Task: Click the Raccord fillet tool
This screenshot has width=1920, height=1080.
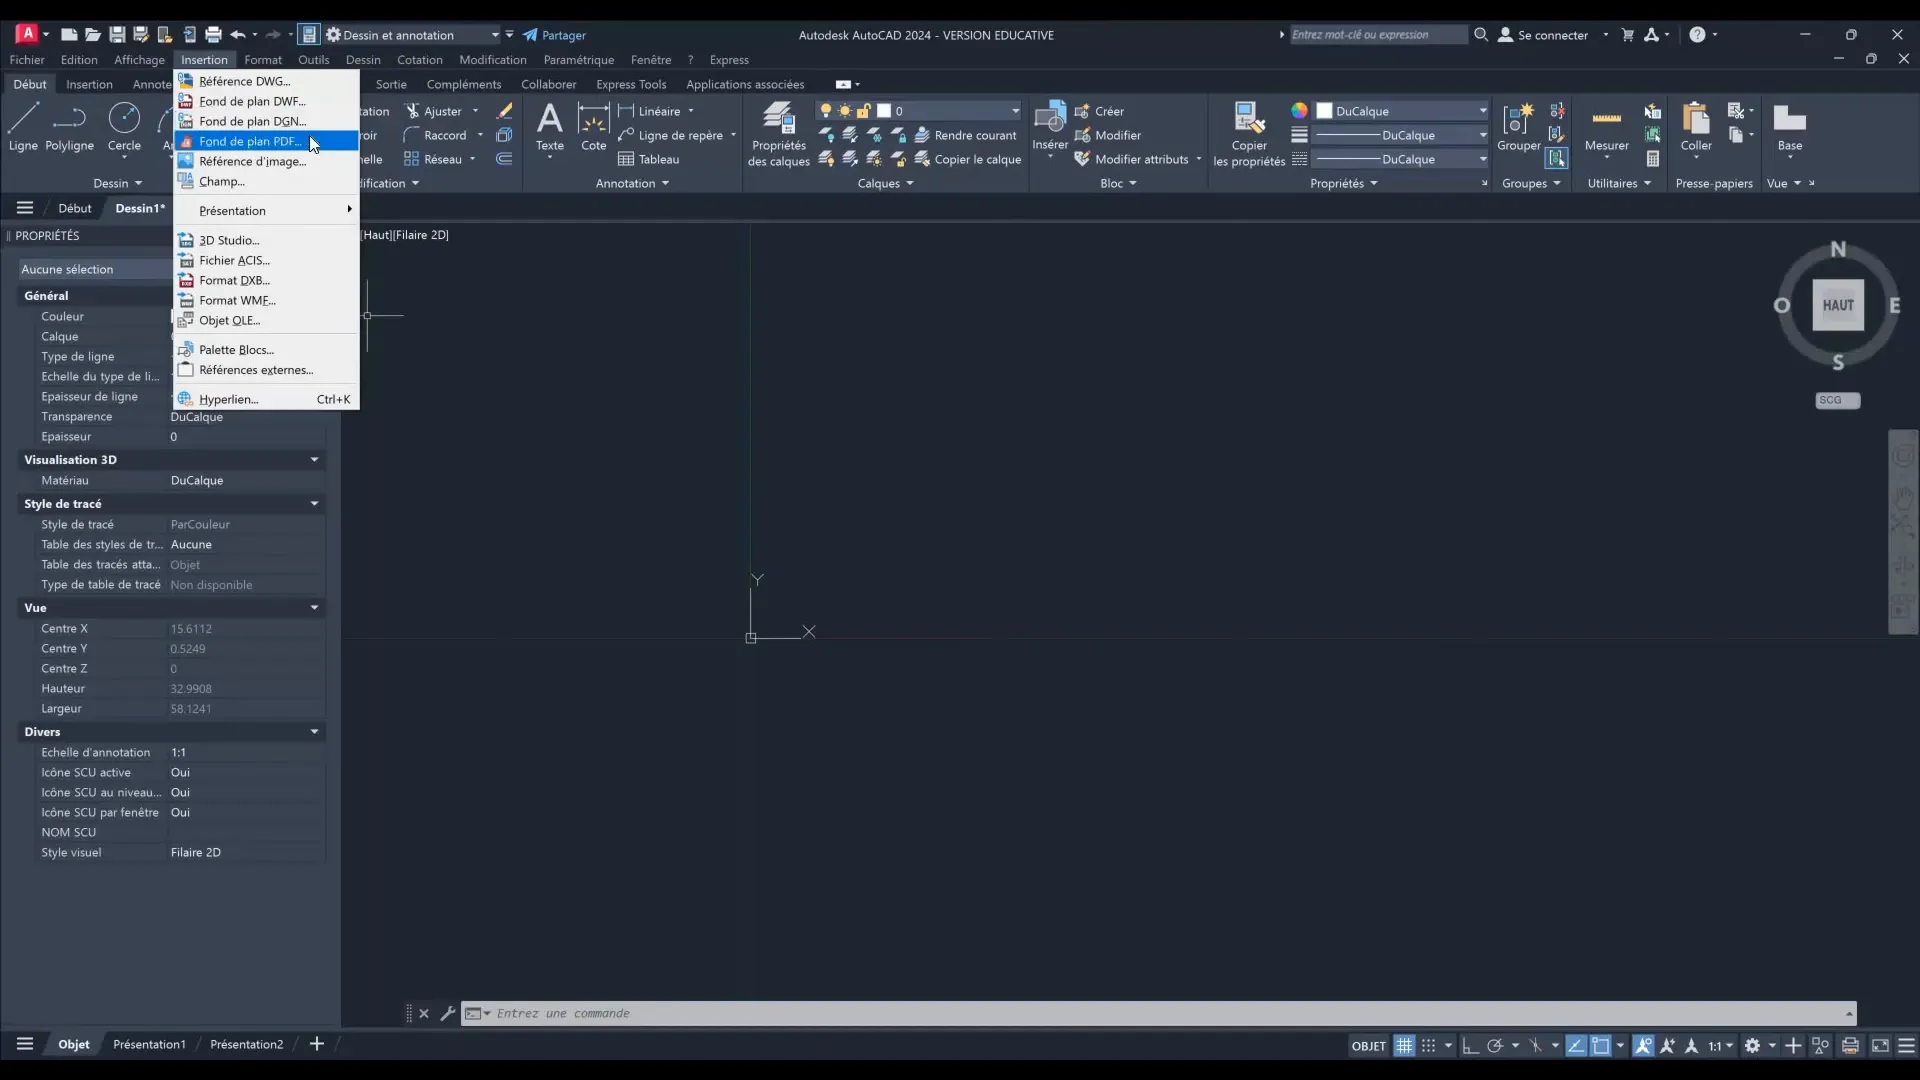Action: pyautogui.click(x=435, y=135)
